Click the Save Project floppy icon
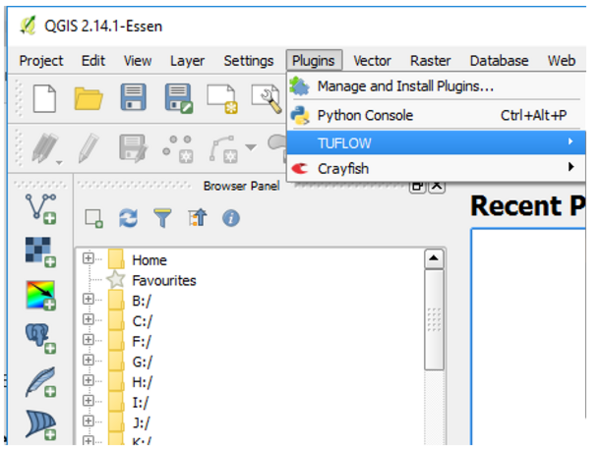600x450 pixels. pos(134,98)
